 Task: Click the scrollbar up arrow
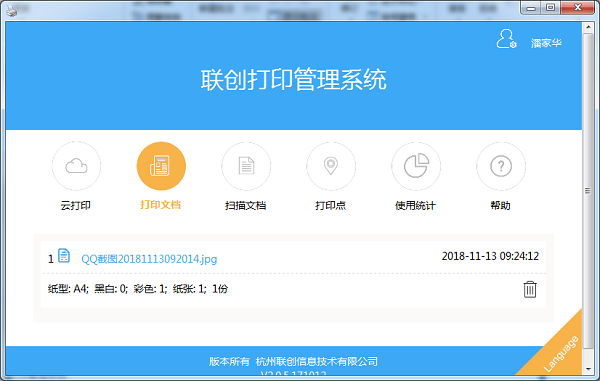click(x=588, y=28)
